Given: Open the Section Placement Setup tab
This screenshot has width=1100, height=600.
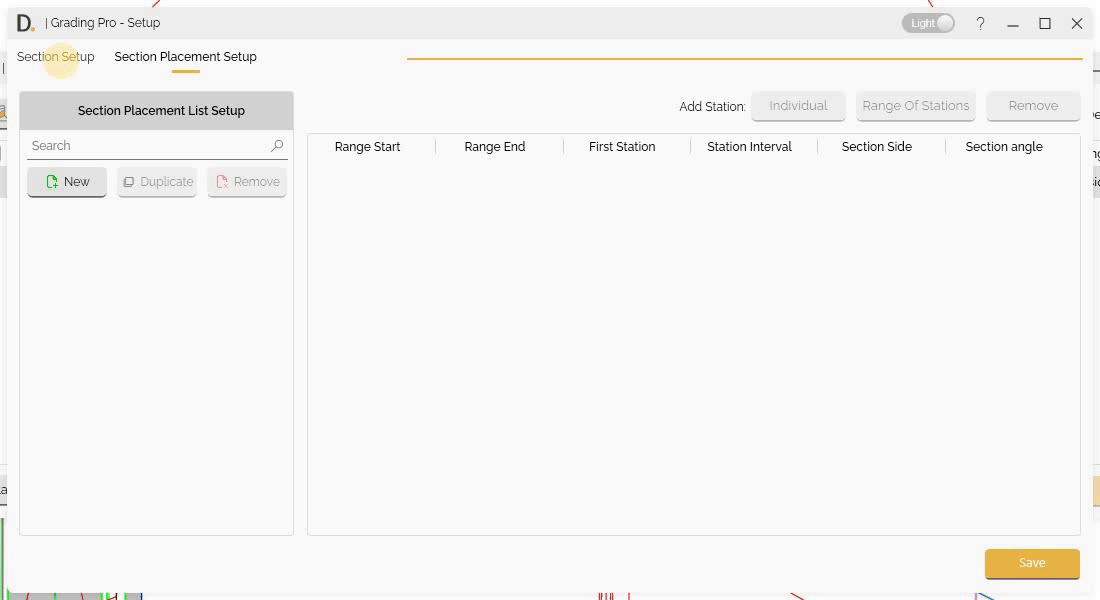Looking at the screenshot, I should pos(185,57).
